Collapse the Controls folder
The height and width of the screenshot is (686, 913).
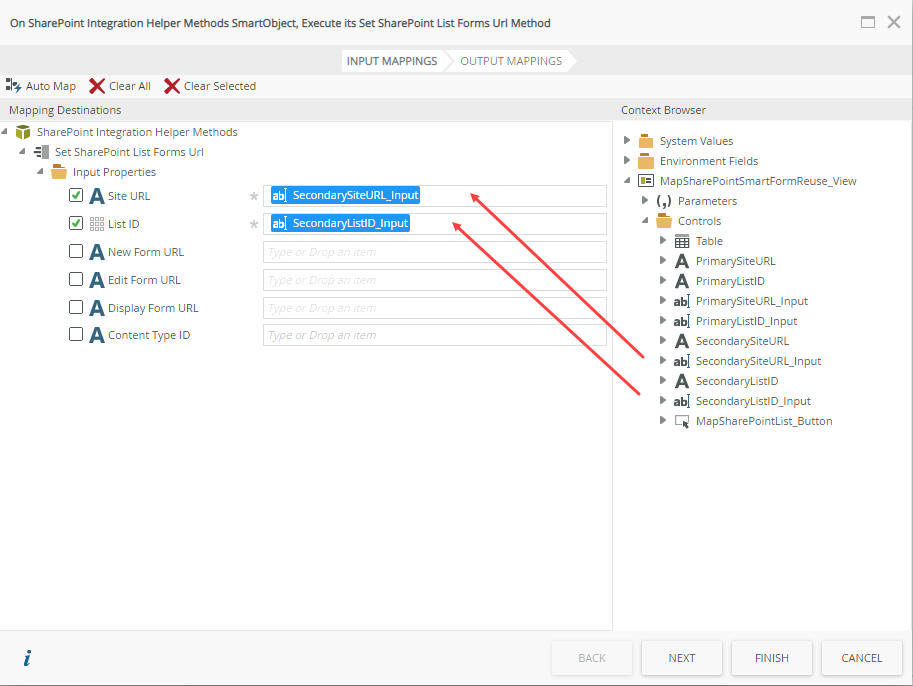click(645, 221)
